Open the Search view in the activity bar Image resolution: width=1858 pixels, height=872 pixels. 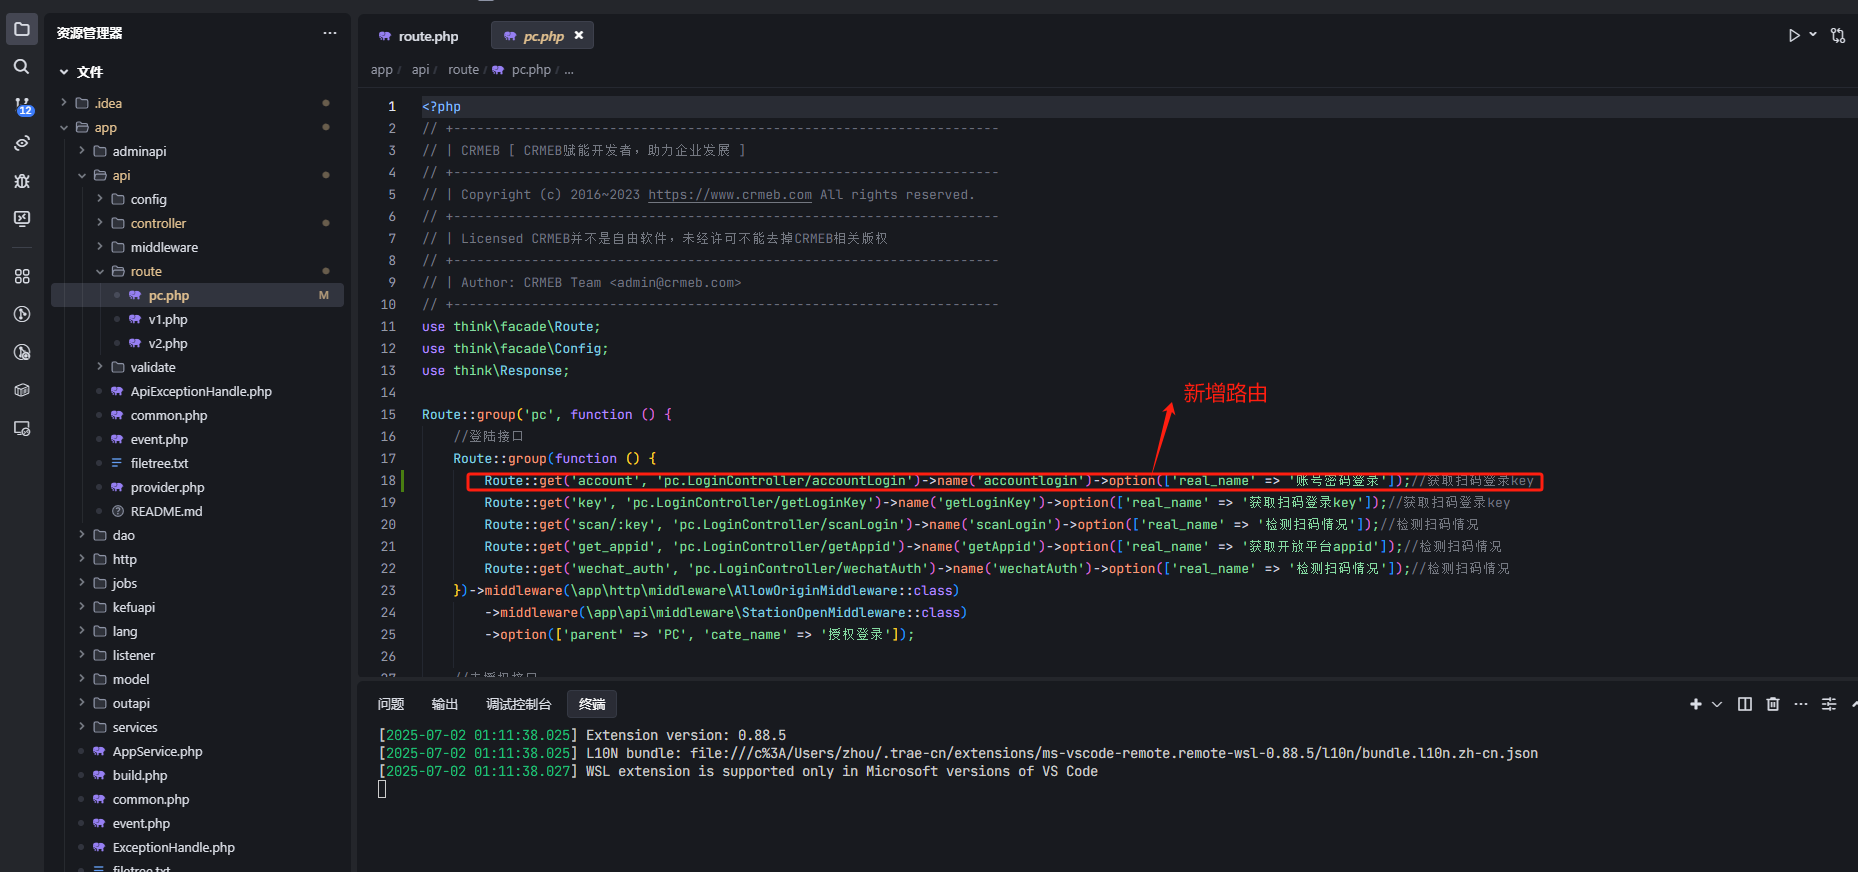pyautogui.click(x=22, y=67)
